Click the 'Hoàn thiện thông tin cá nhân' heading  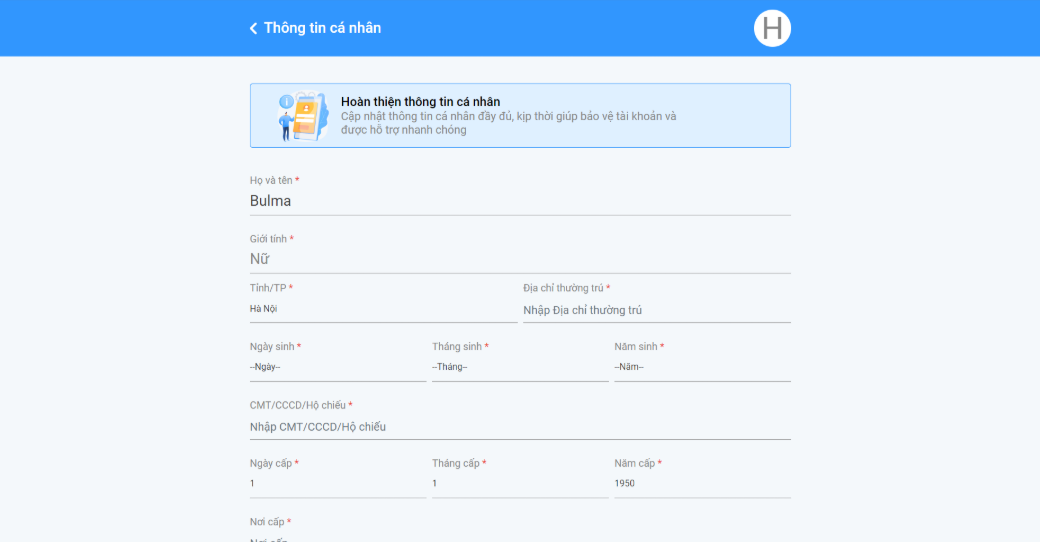(x=420, y=101)
